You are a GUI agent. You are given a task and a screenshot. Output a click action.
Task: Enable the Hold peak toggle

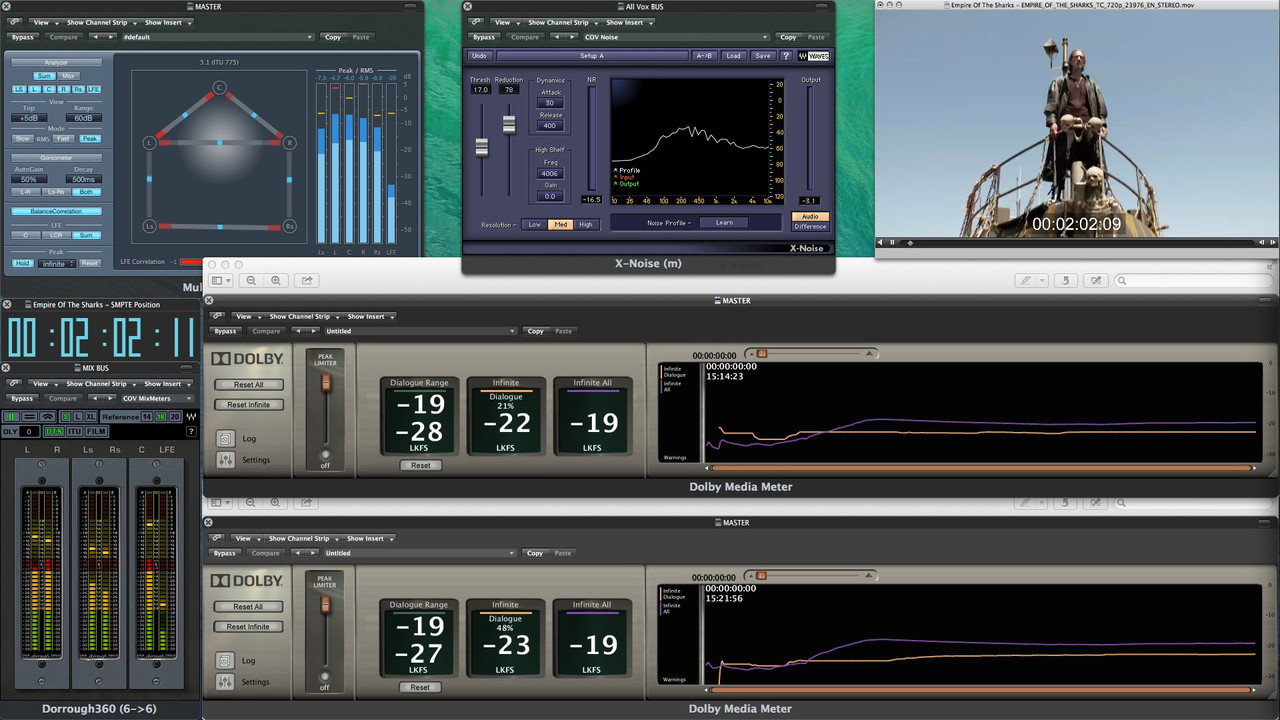click(22, 263)
